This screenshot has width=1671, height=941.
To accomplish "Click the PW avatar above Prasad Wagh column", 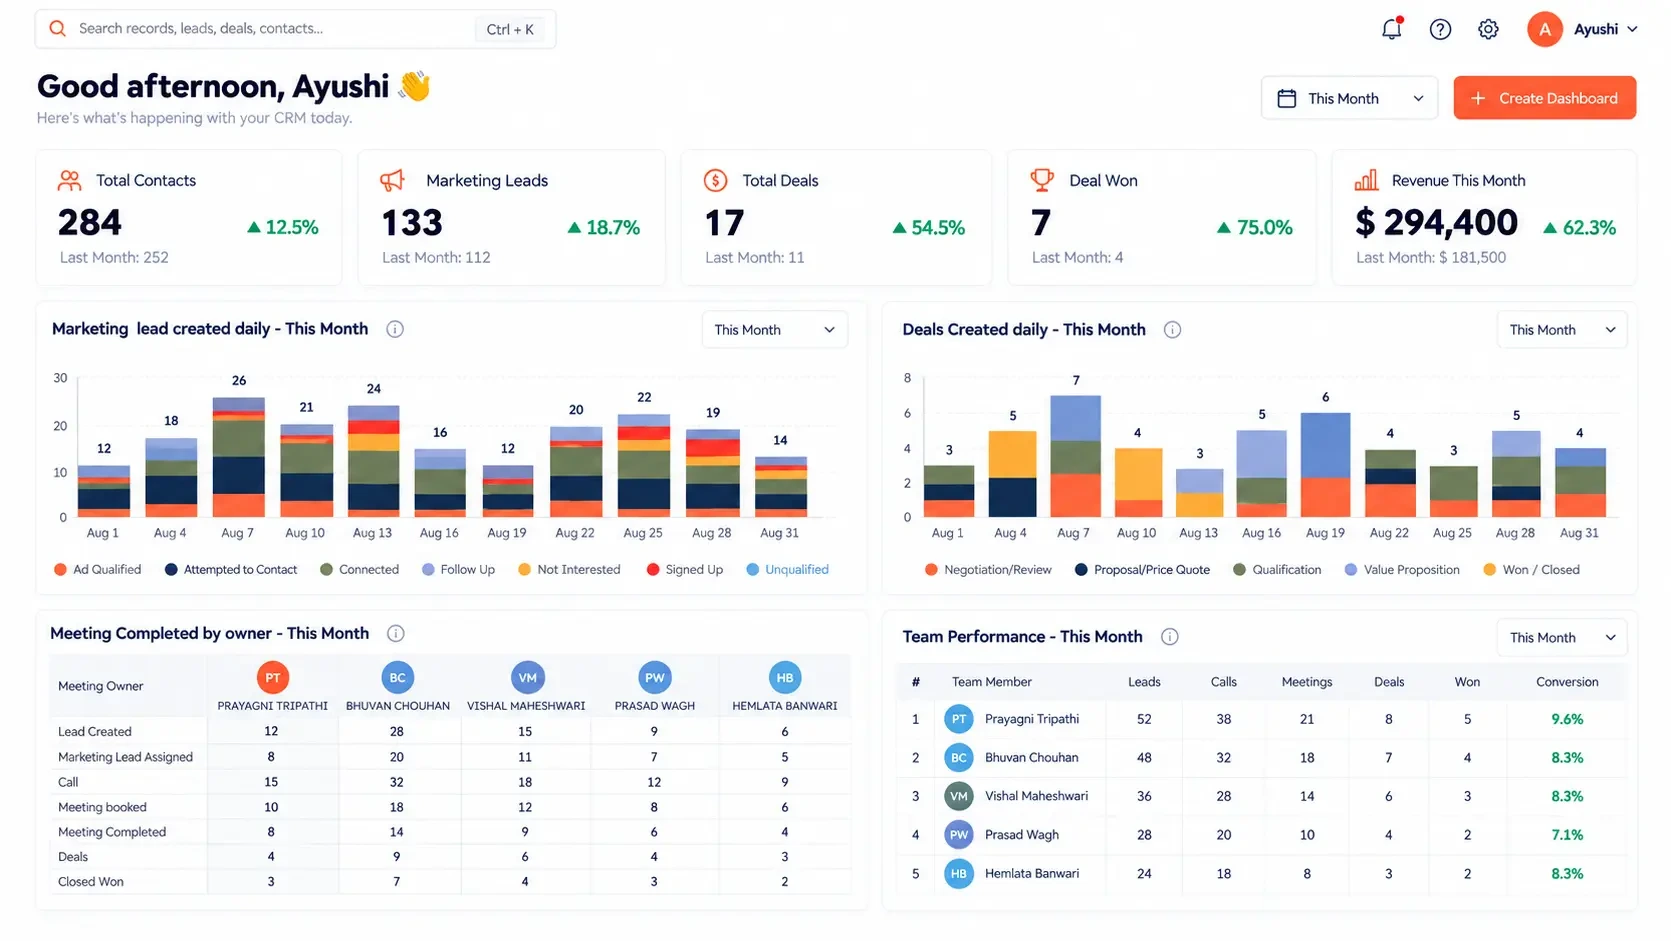I will [x=654, y=677].
